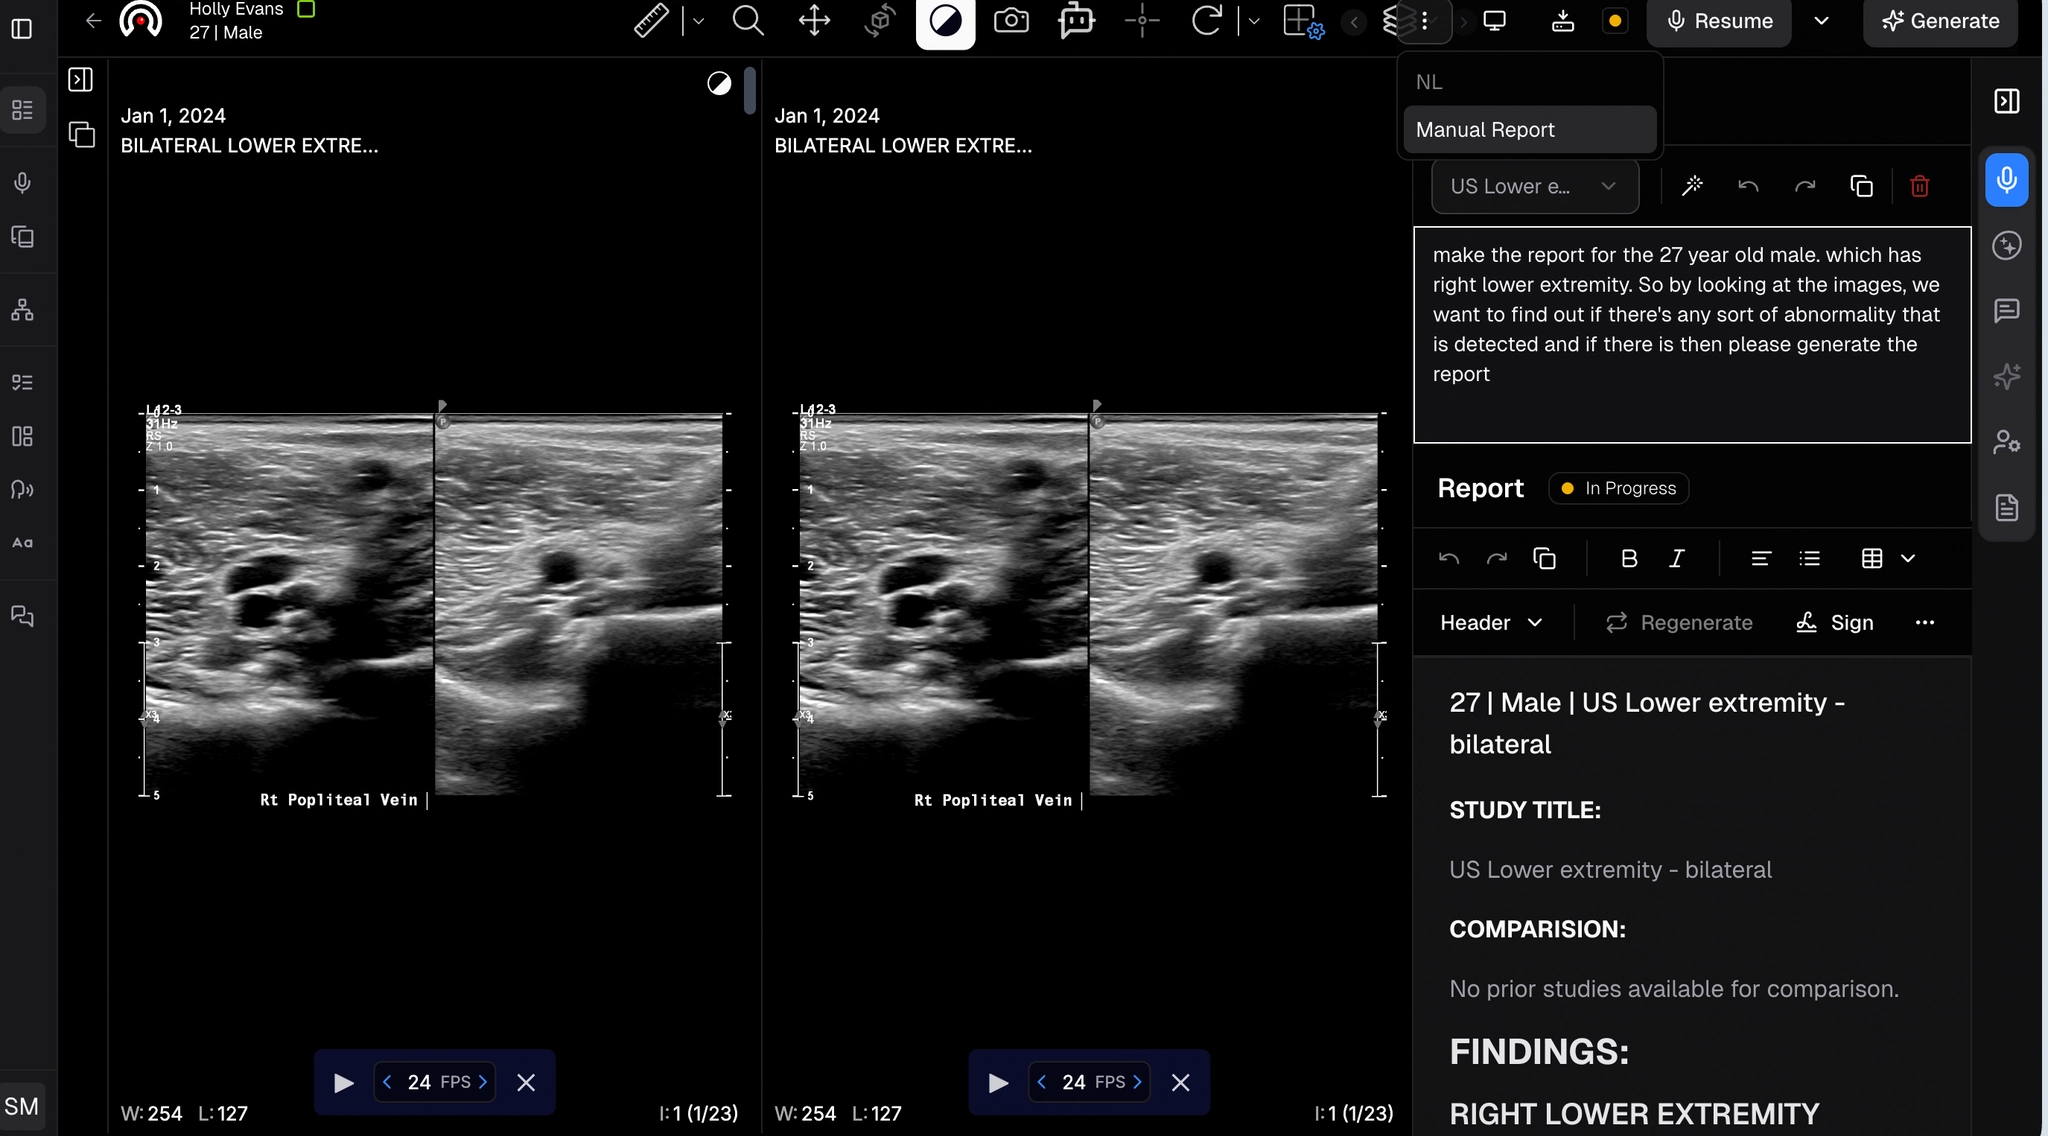Open the document icon in right rail
Image resolution: width=2048 pixels, height=1136 pixels.
(2006, 508)
